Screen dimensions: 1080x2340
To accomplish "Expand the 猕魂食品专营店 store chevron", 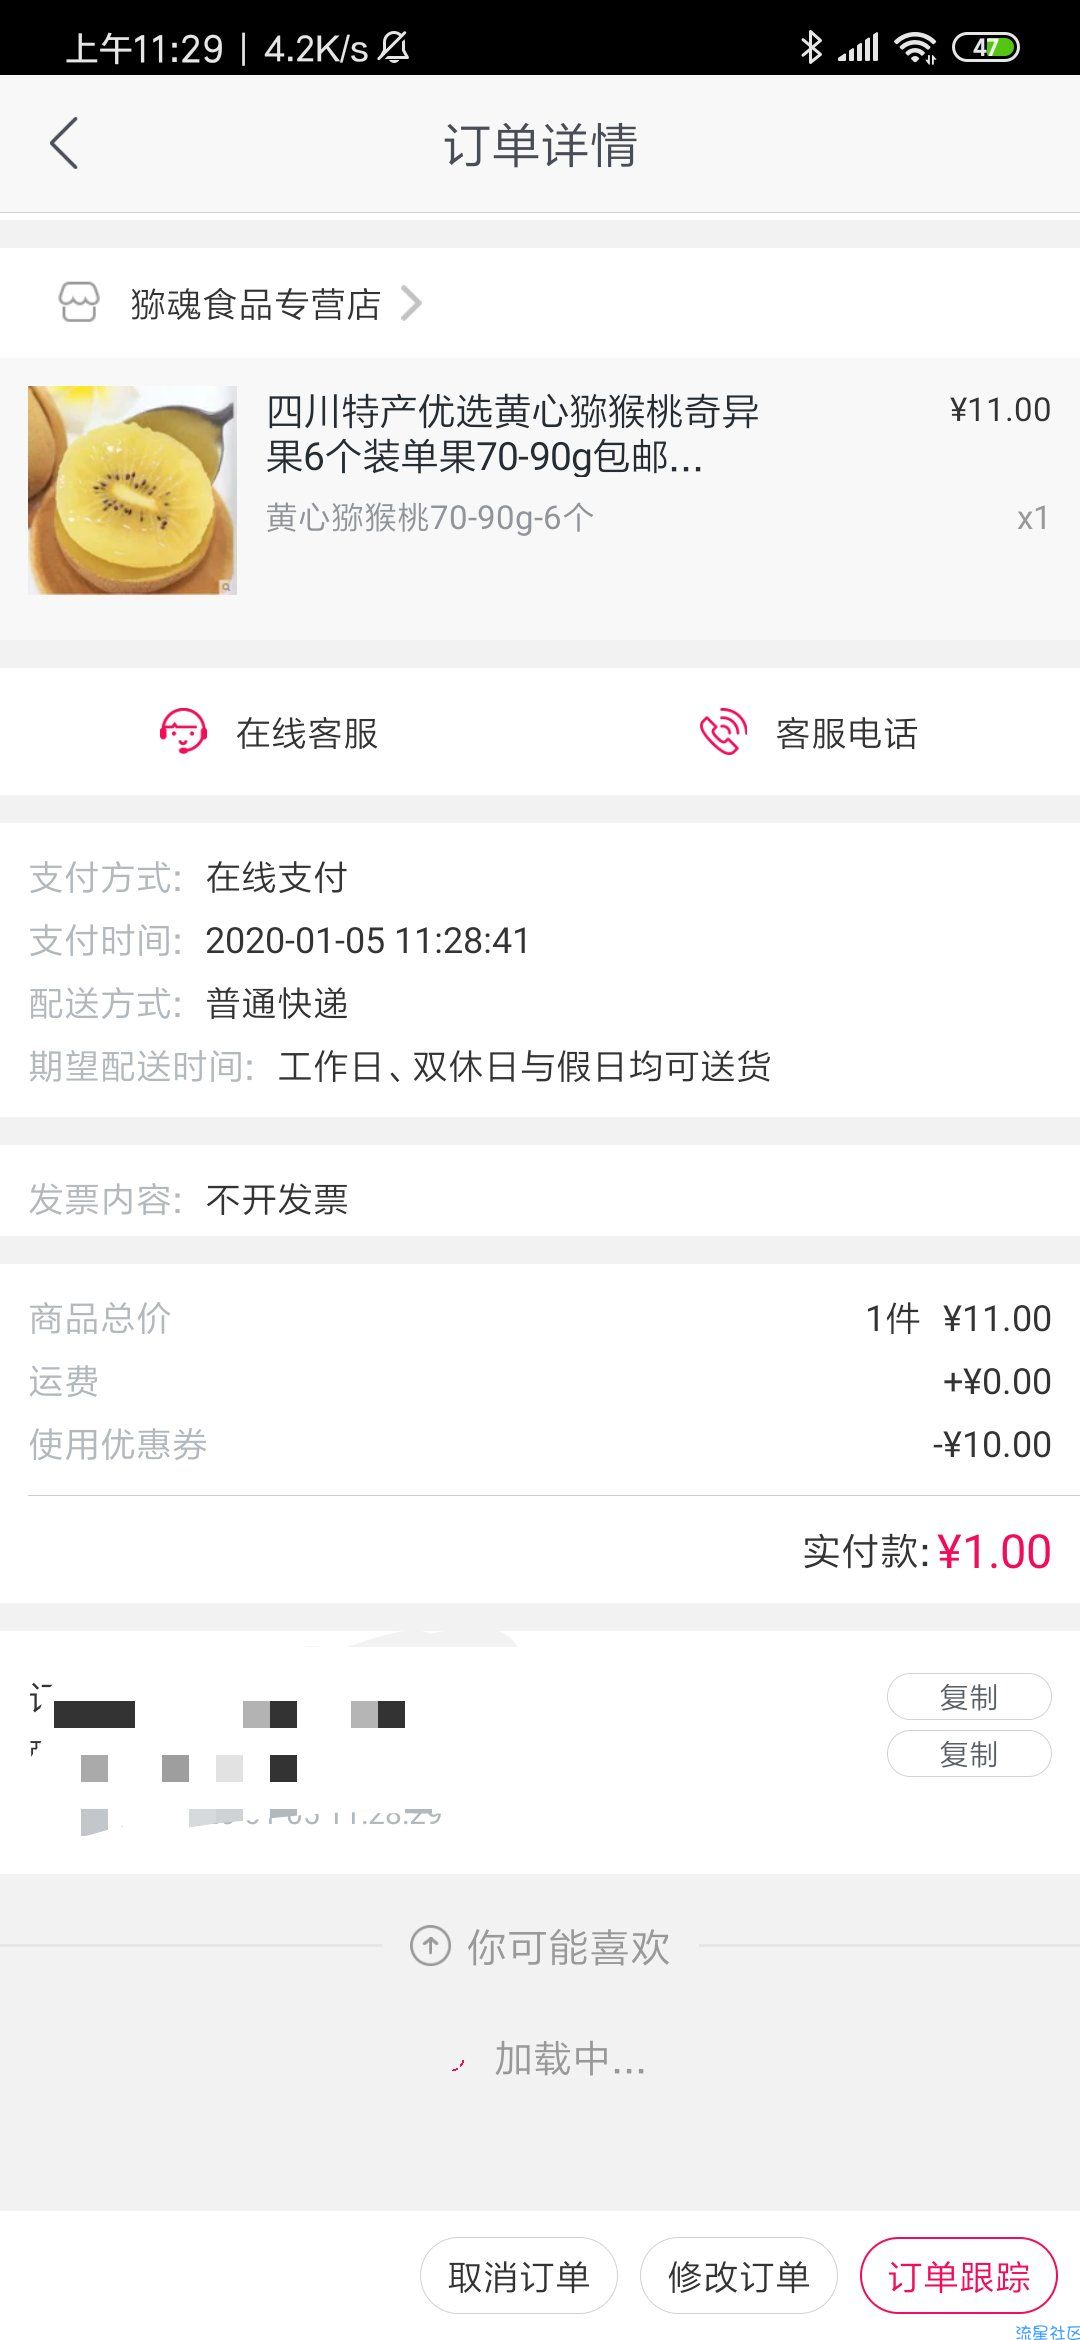I will [411, 303].
